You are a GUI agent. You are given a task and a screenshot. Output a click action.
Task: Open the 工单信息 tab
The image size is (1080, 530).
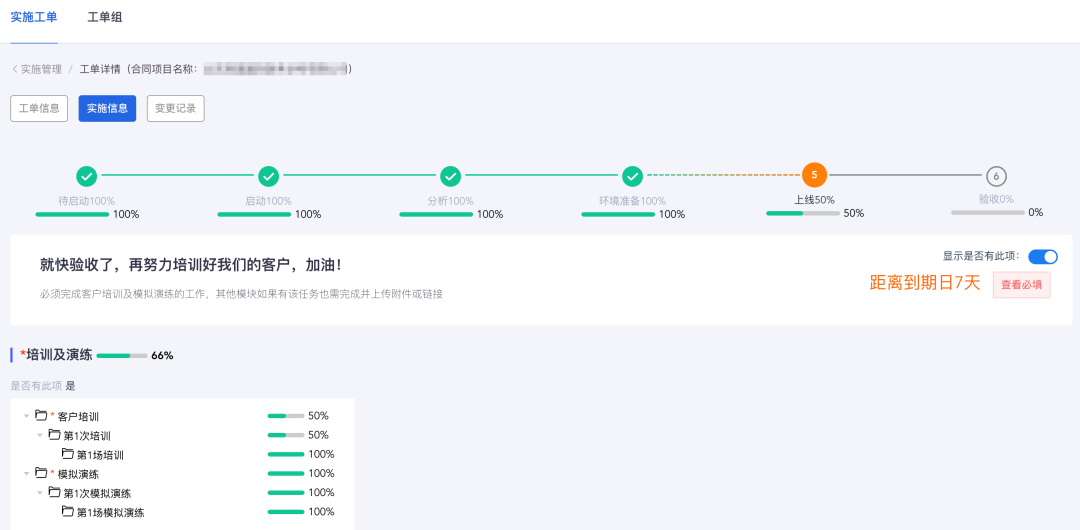click(39, 108)
